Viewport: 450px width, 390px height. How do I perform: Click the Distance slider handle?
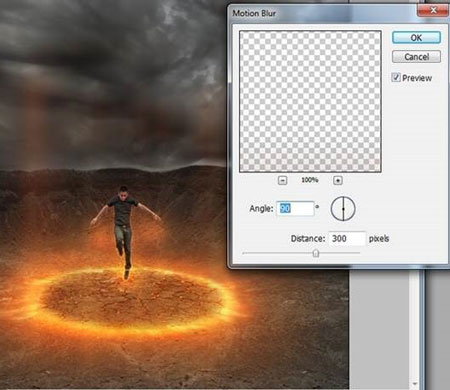pyautogui.click(x=316, y=253)
